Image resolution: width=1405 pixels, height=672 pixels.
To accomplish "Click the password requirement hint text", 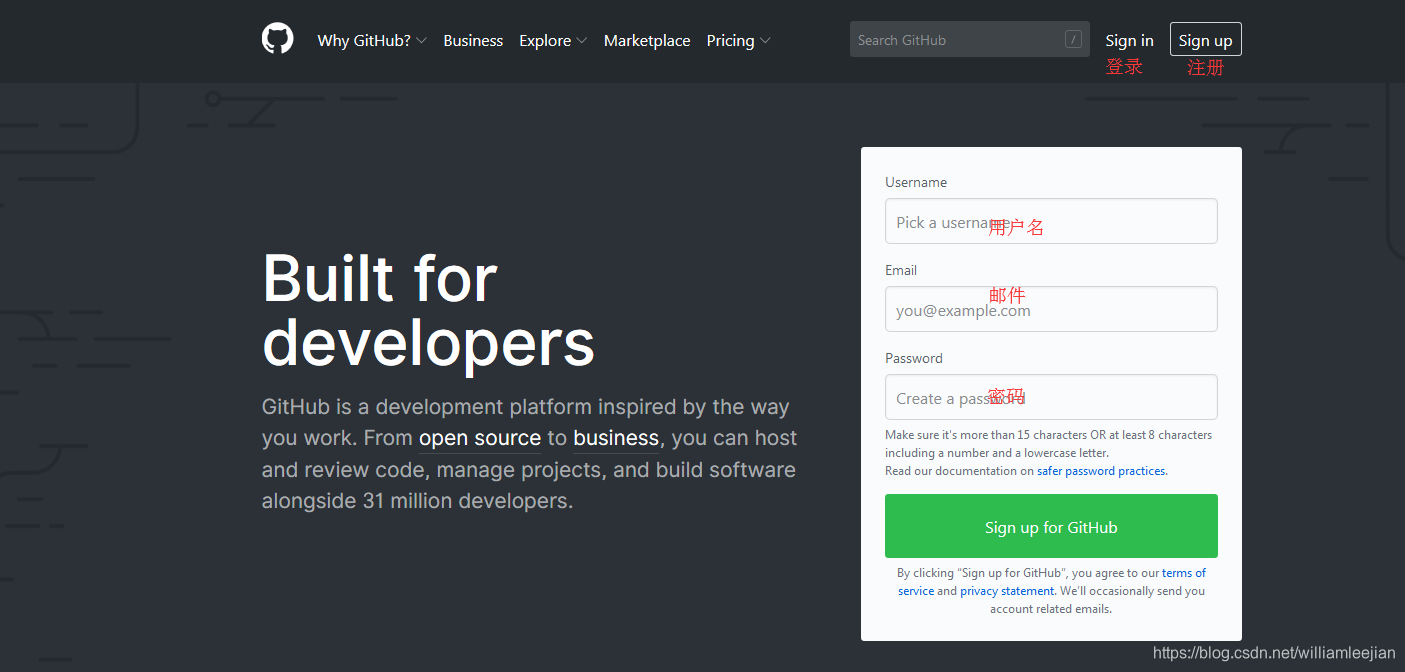I will click(x=1049, y=444).
